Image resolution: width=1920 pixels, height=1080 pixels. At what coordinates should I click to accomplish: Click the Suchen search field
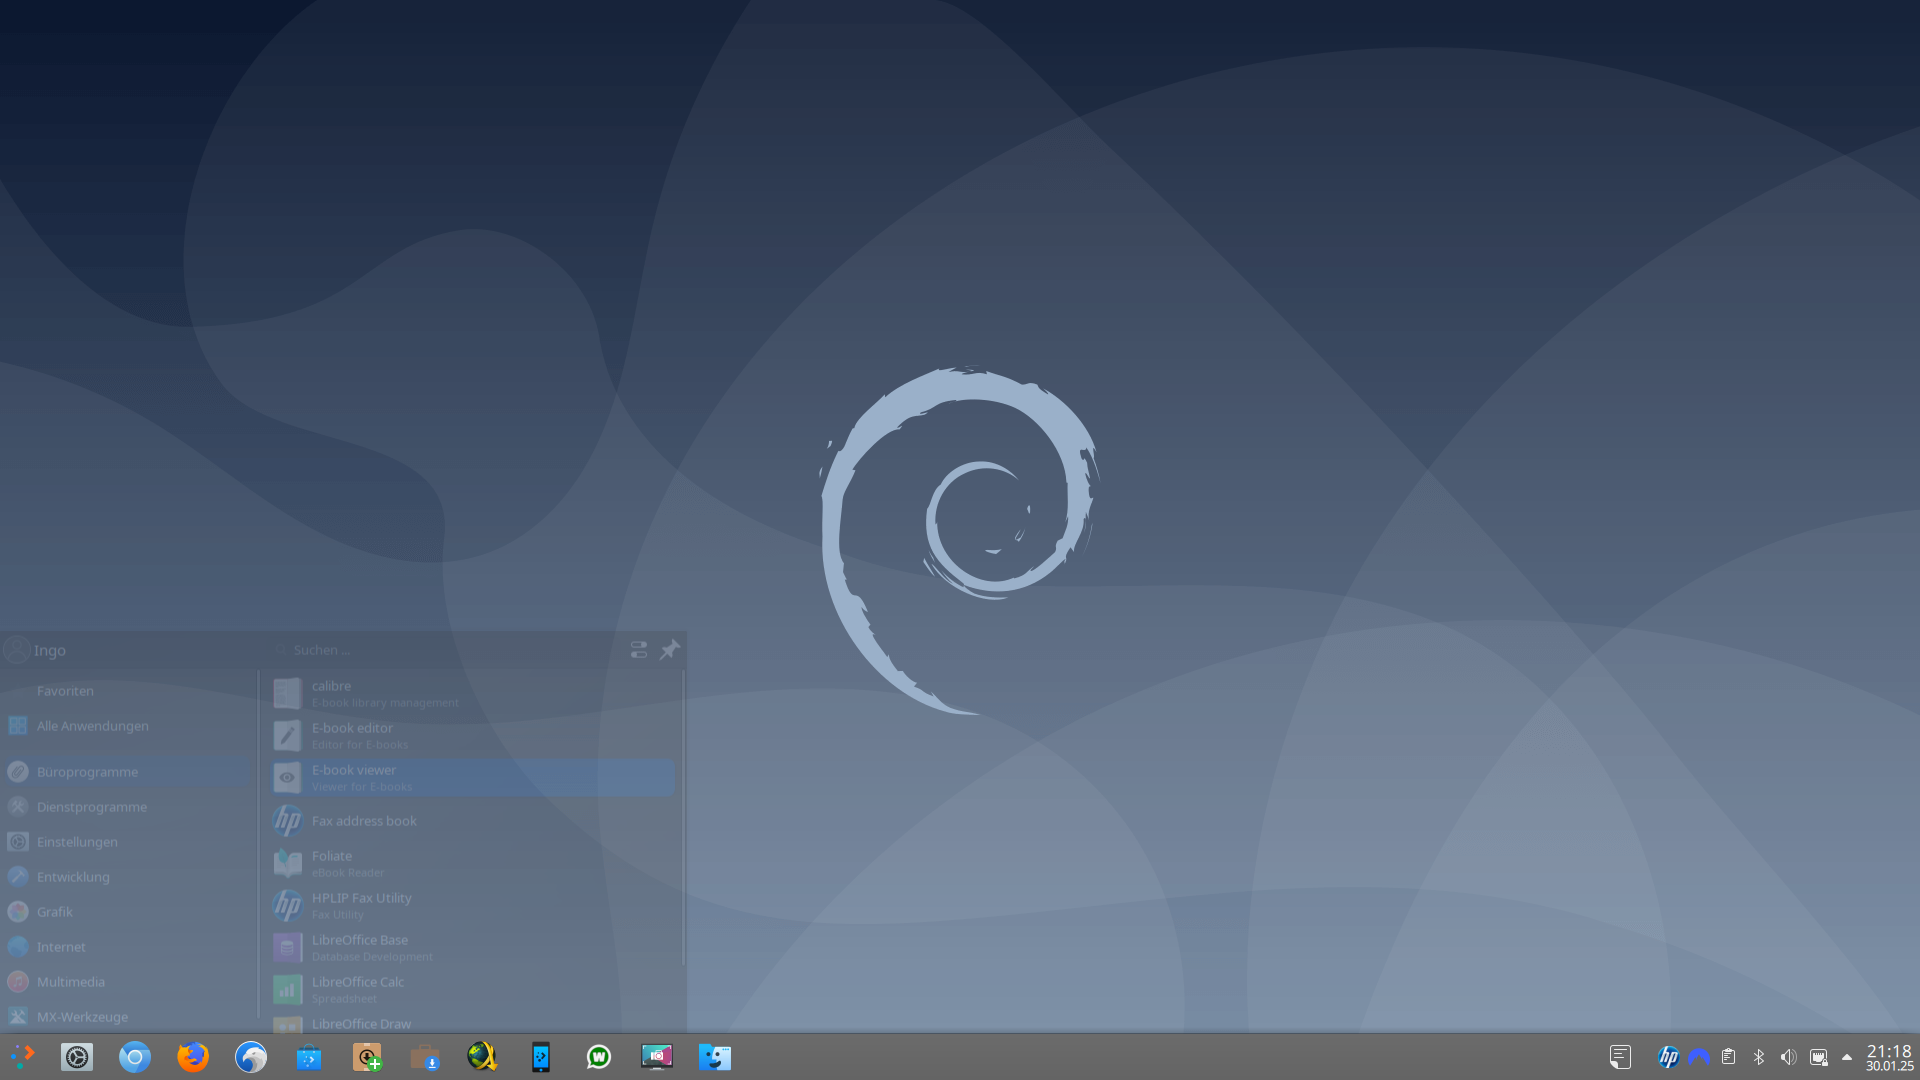pyautogui.click(x=440, y=650)
